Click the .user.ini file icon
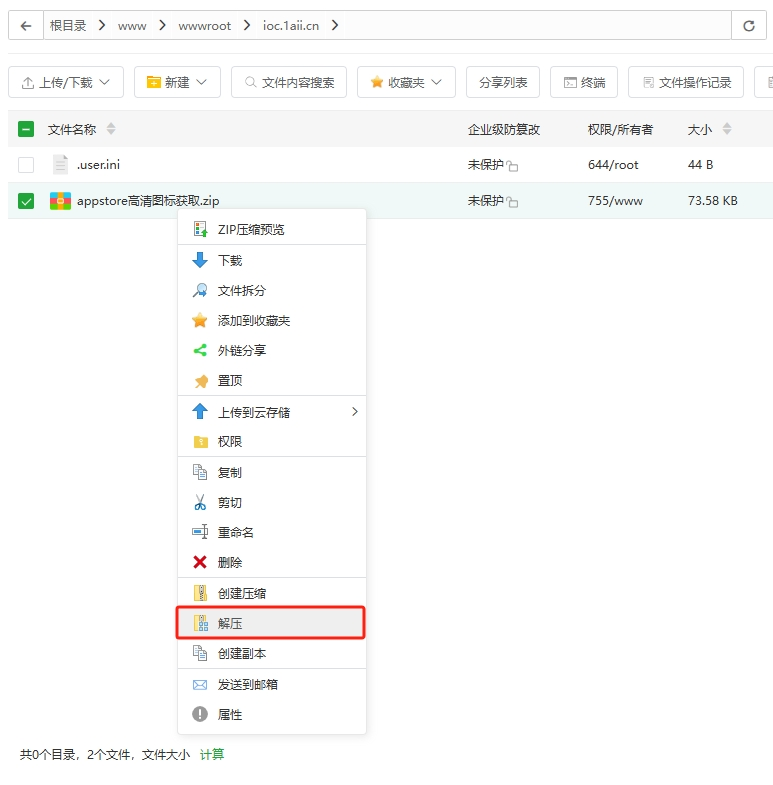 60,164
